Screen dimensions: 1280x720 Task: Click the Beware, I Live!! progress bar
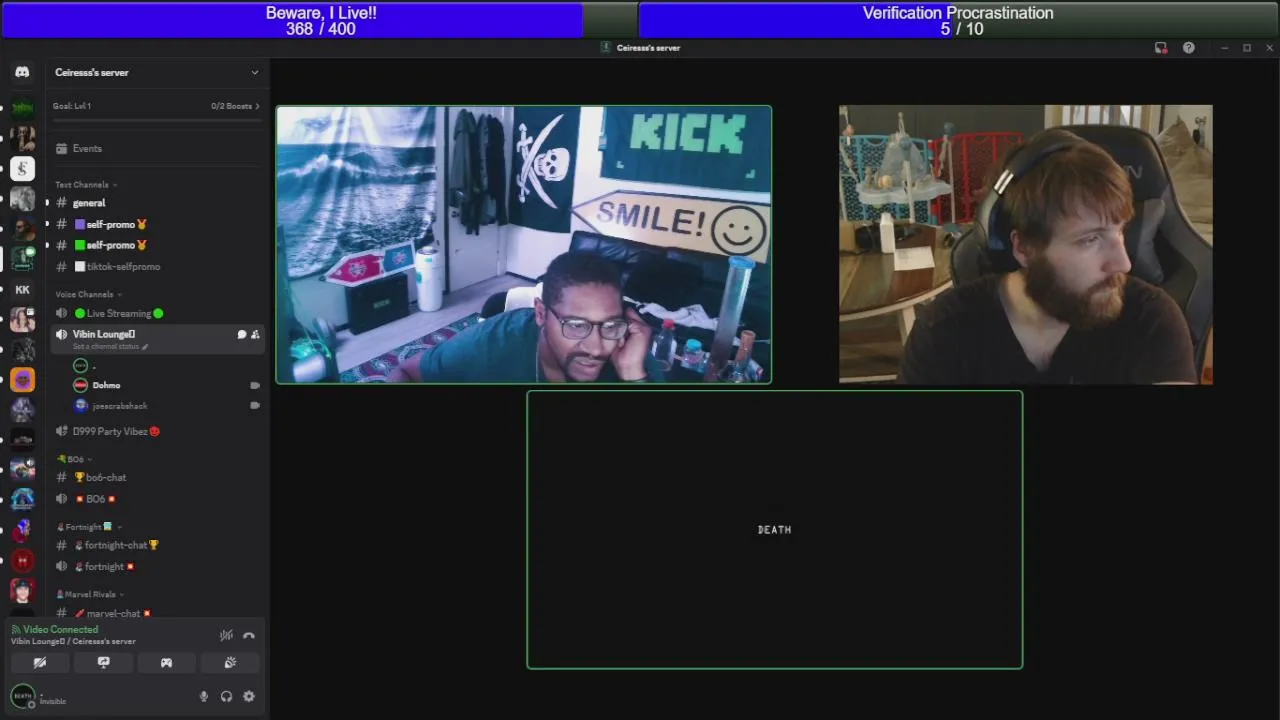[320, 20]
